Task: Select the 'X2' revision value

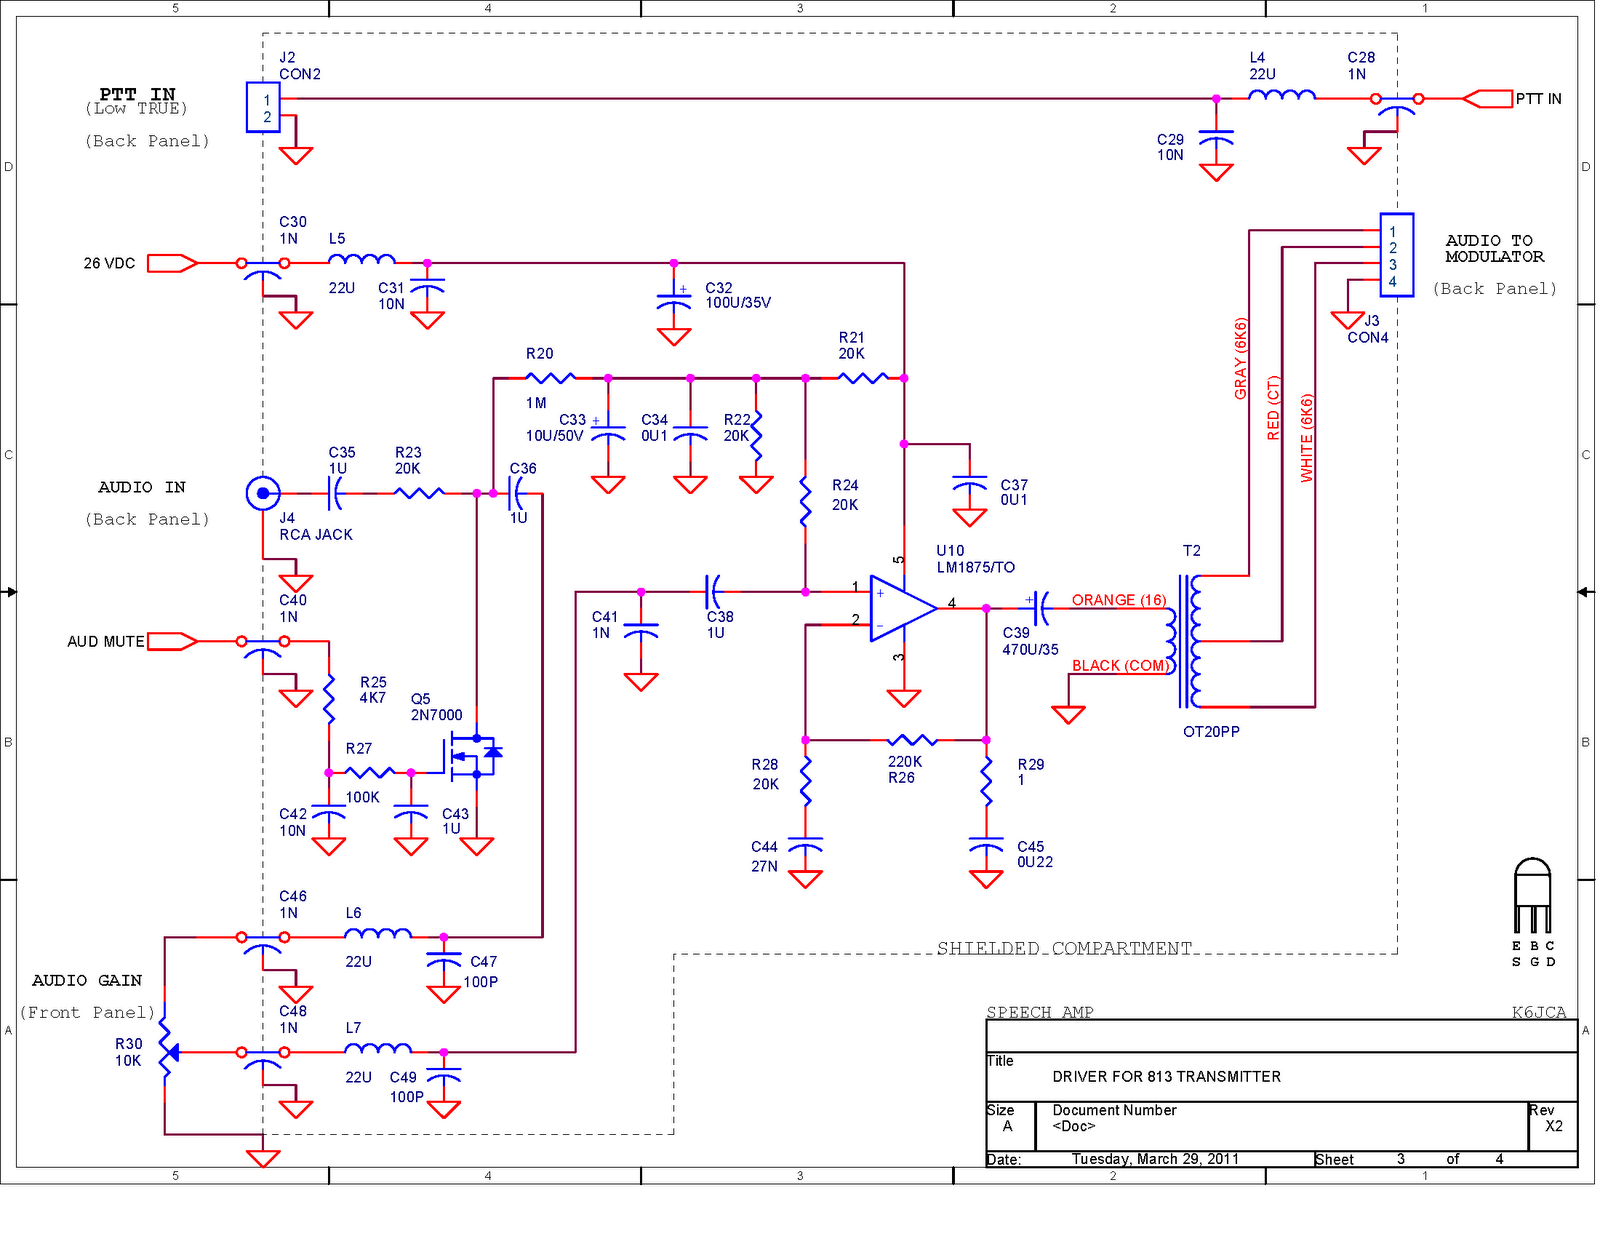Action: click(x=1554, y=1126)
